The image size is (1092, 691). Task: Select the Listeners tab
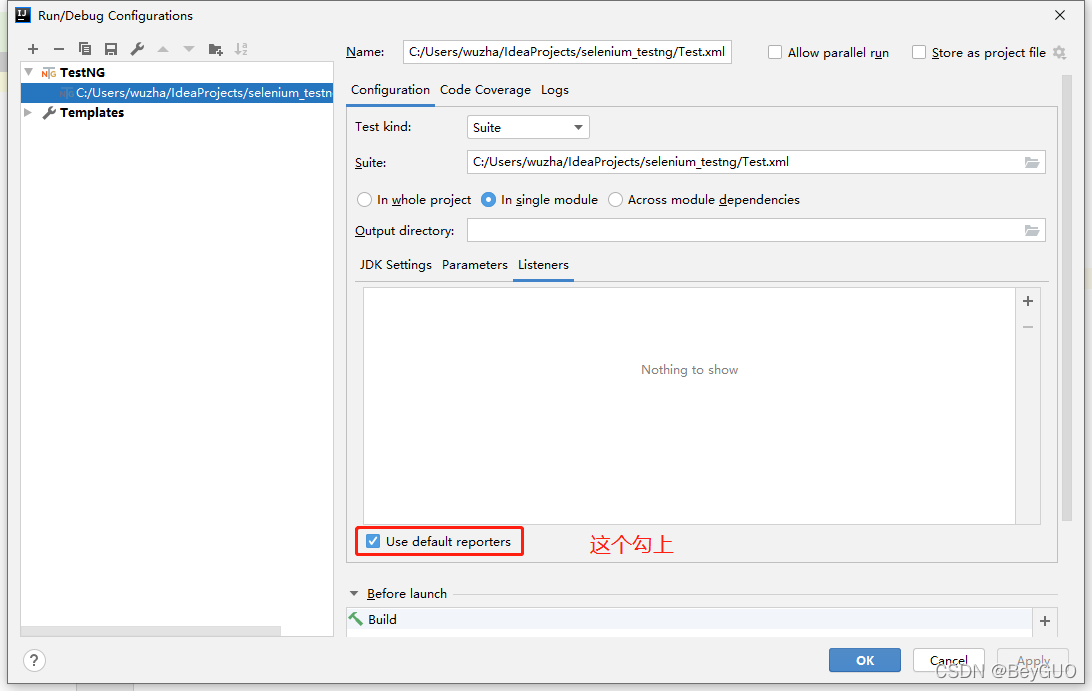click(x=543, y=265)
